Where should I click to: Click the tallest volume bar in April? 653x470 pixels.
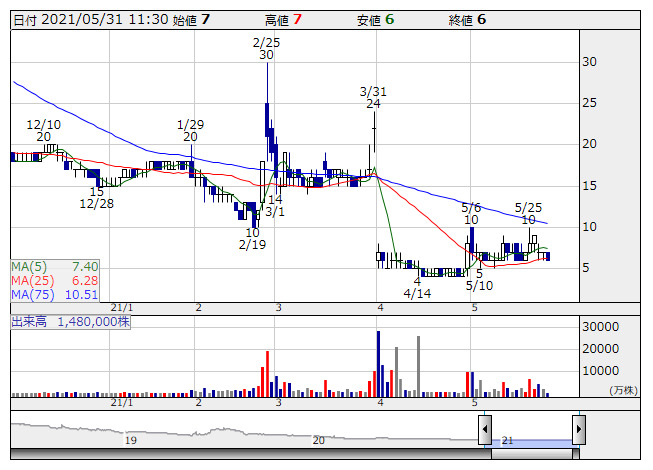(x=378, y=363)
